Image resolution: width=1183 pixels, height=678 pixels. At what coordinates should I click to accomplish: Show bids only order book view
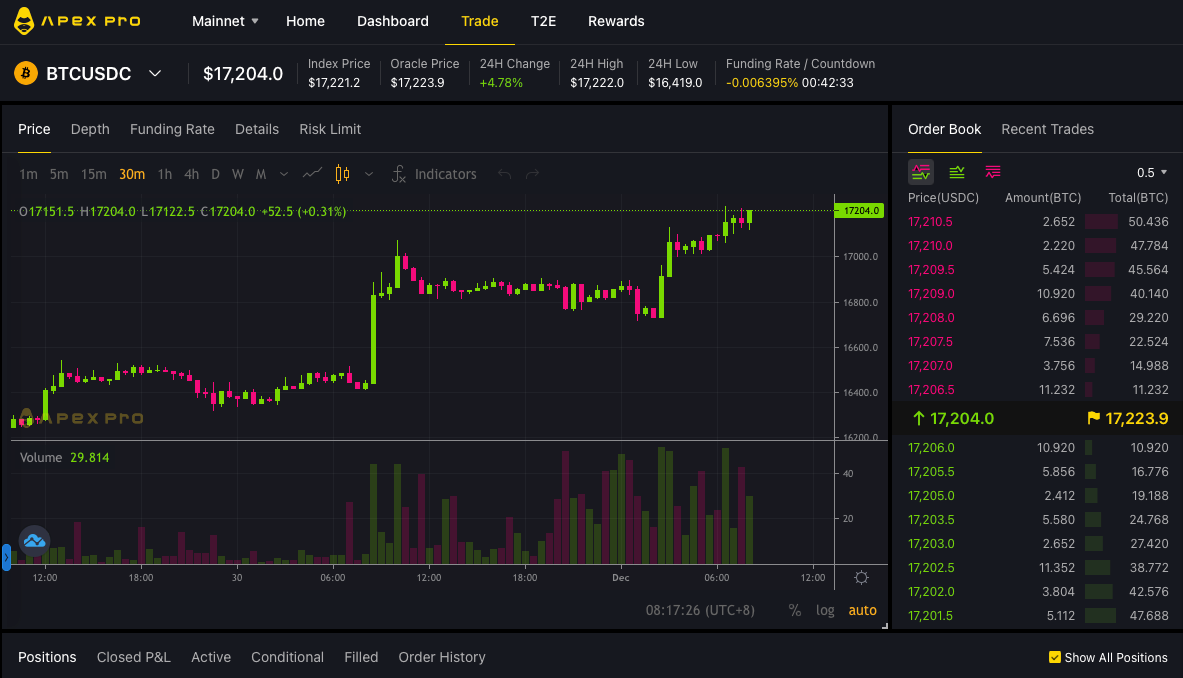pyautogui.click(x=957, y=172)
